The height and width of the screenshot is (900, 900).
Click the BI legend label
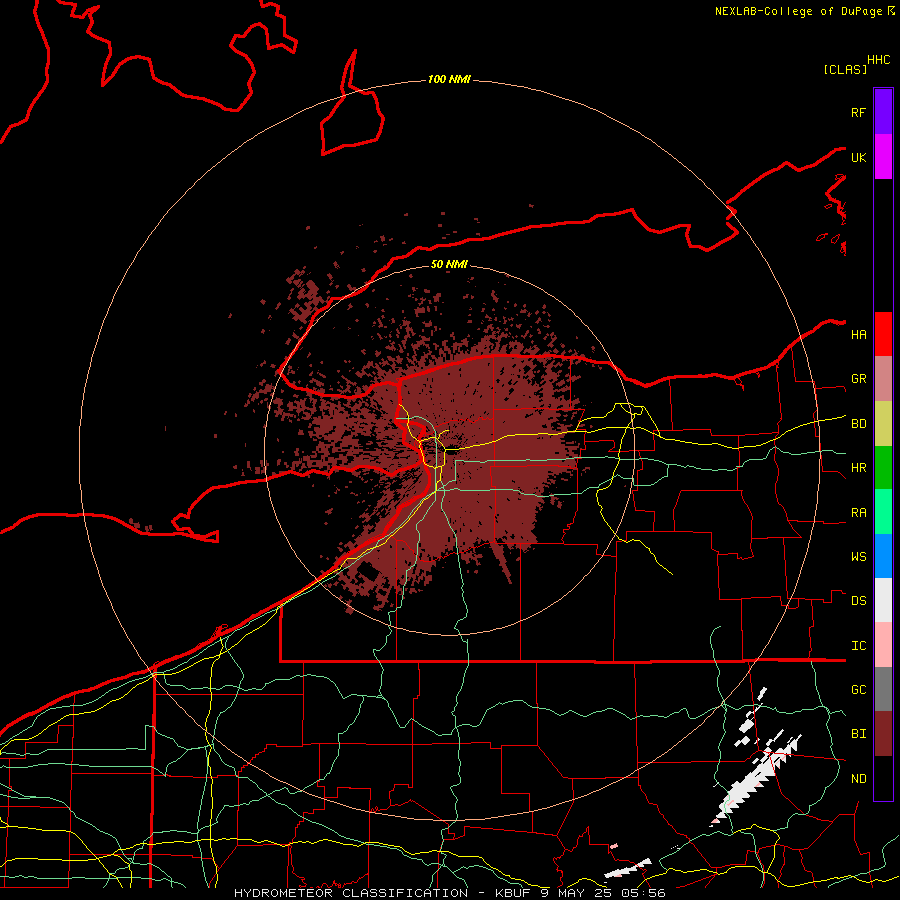pyautogui.click(x=858, y=734)
